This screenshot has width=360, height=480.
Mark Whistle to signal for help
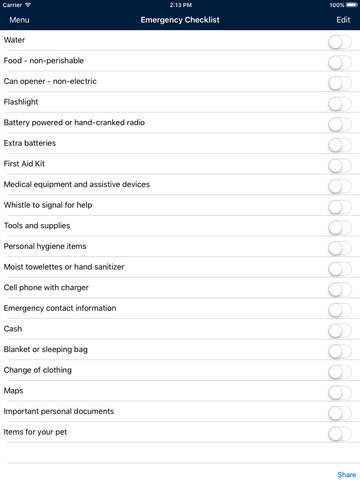[x=340, y=207]
